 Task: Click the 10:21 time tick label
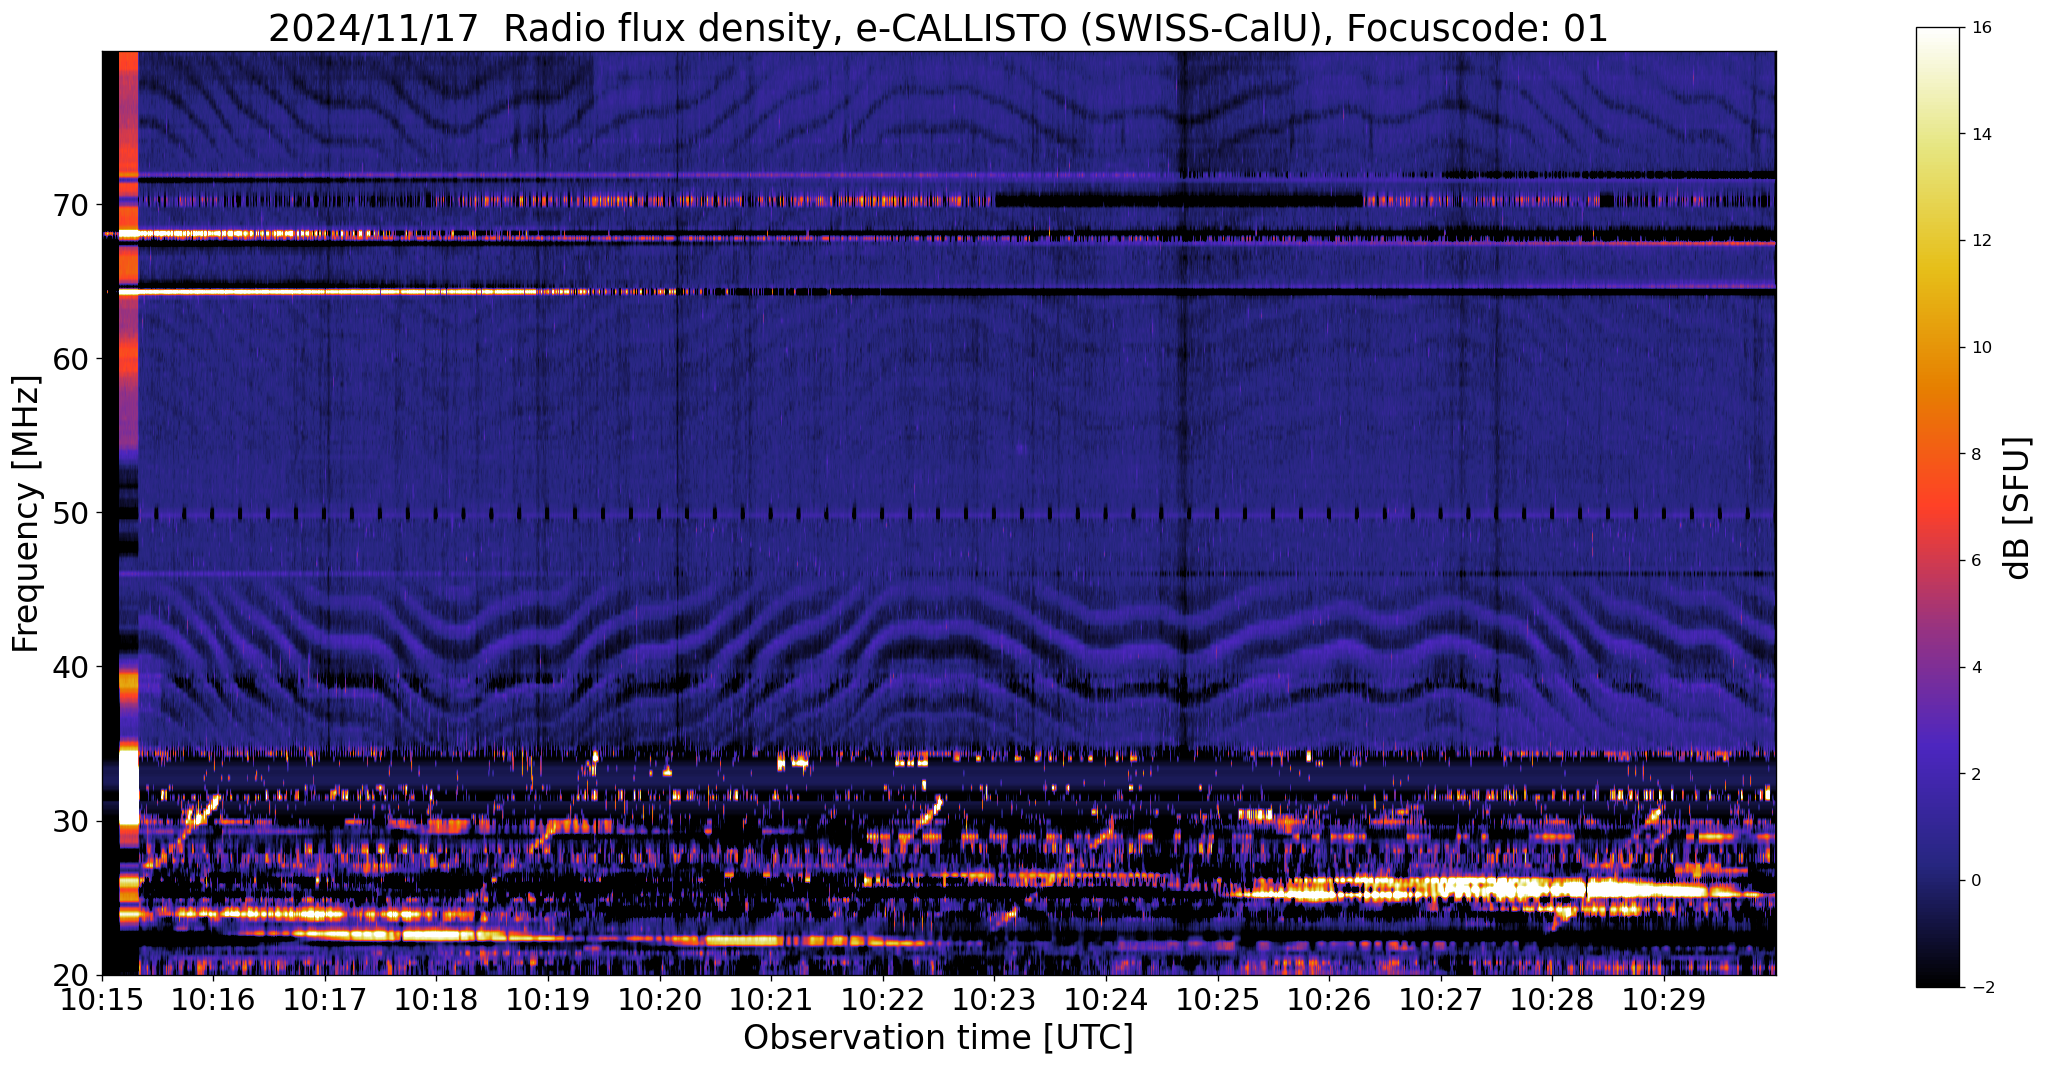(771, 1000)
